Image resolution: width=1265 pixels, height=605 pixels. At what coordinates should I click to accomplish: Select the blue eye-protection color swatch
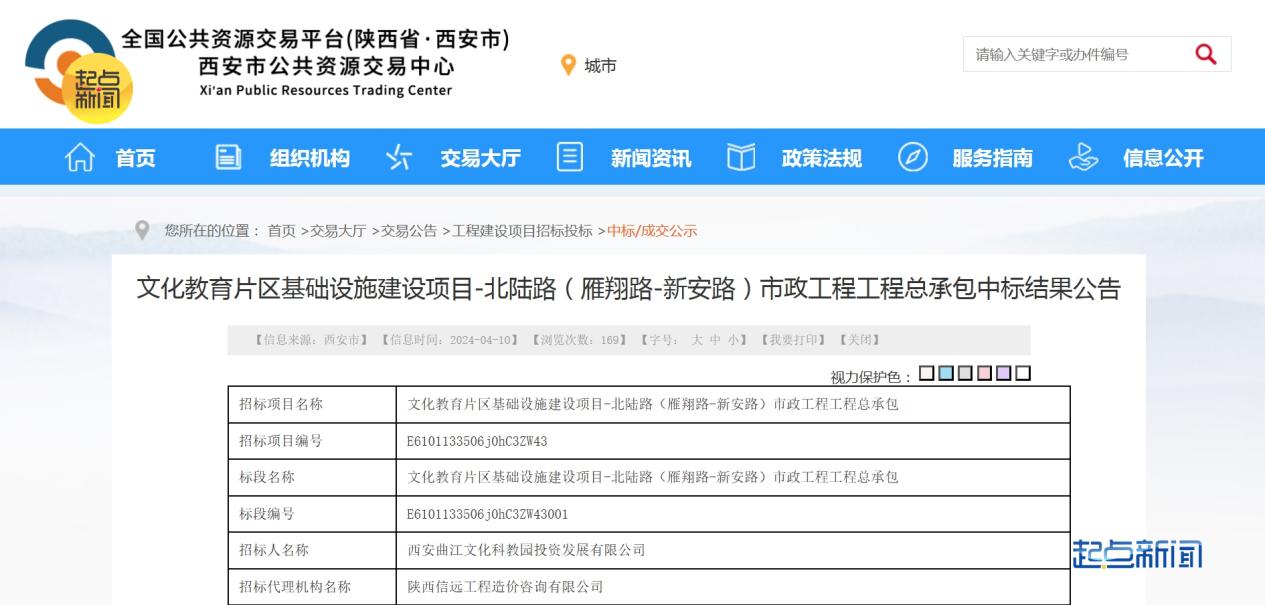(x=946, y=374)
